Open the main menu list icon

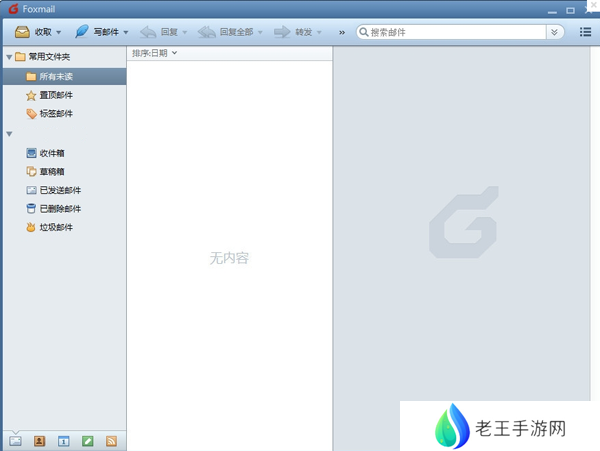click(x=585, y=32)
